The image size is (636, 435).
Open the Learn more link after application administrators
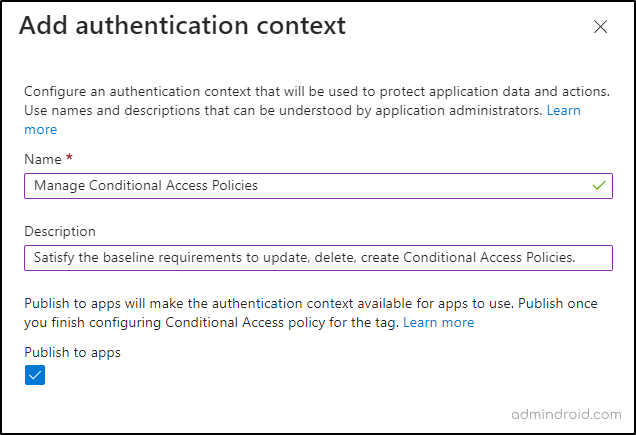563,110
